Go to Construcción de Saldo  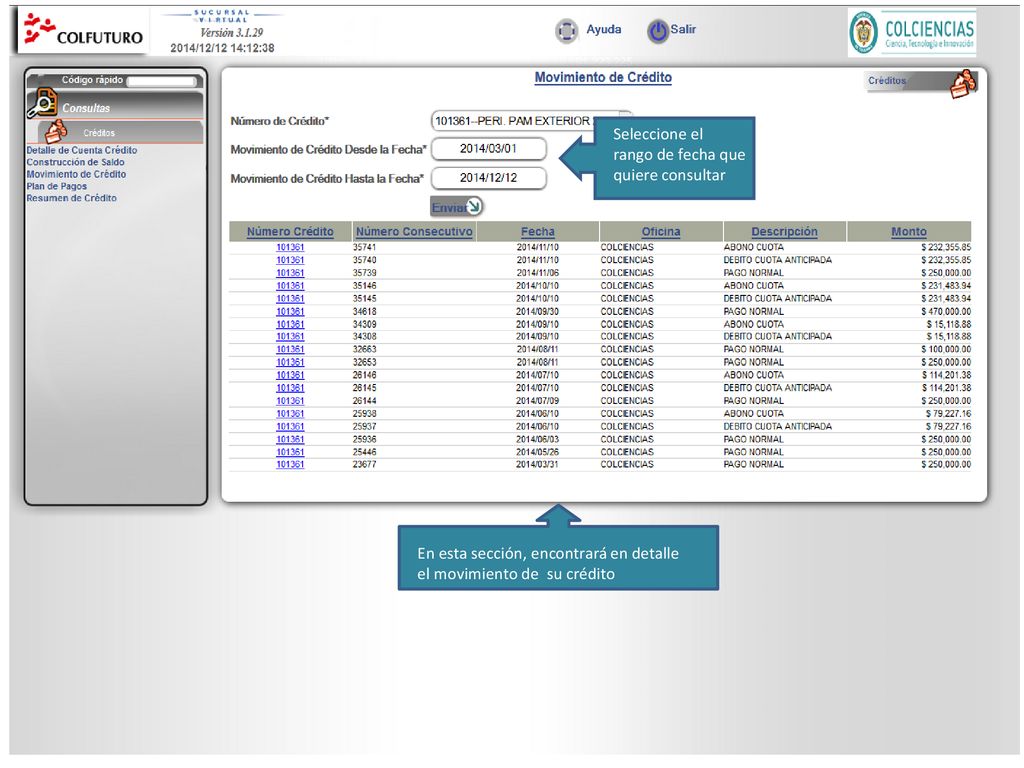(75, 162)
